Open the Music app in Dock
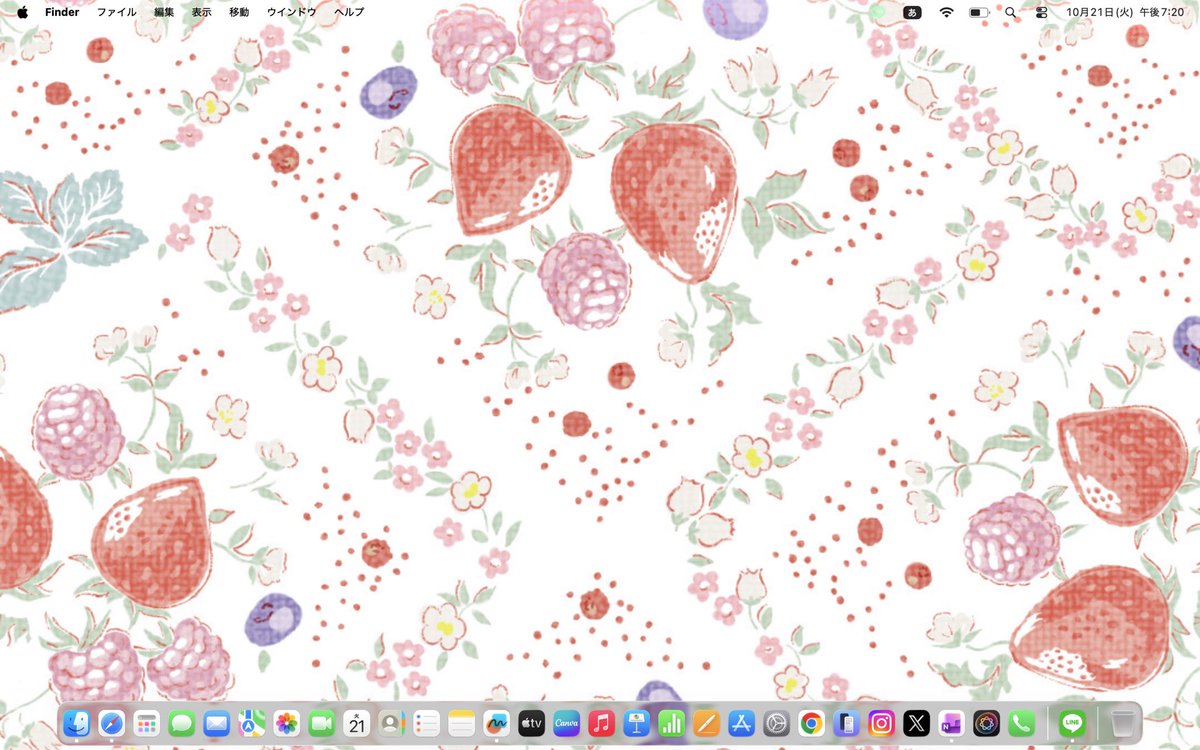The width and height of the screenshot is (1200, 750). tap(601, 722)
